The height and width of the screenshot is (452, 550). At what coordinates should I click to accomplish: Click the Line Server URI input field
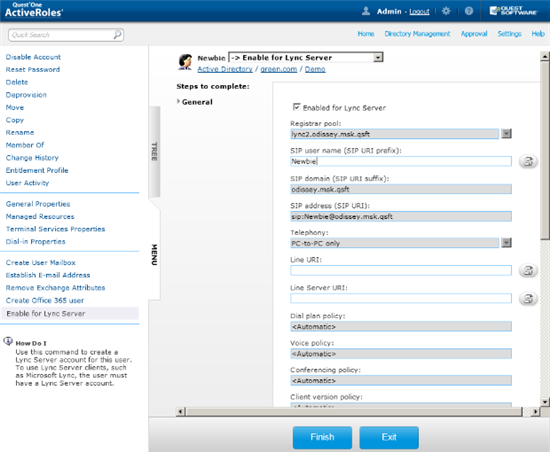[401, 298]
